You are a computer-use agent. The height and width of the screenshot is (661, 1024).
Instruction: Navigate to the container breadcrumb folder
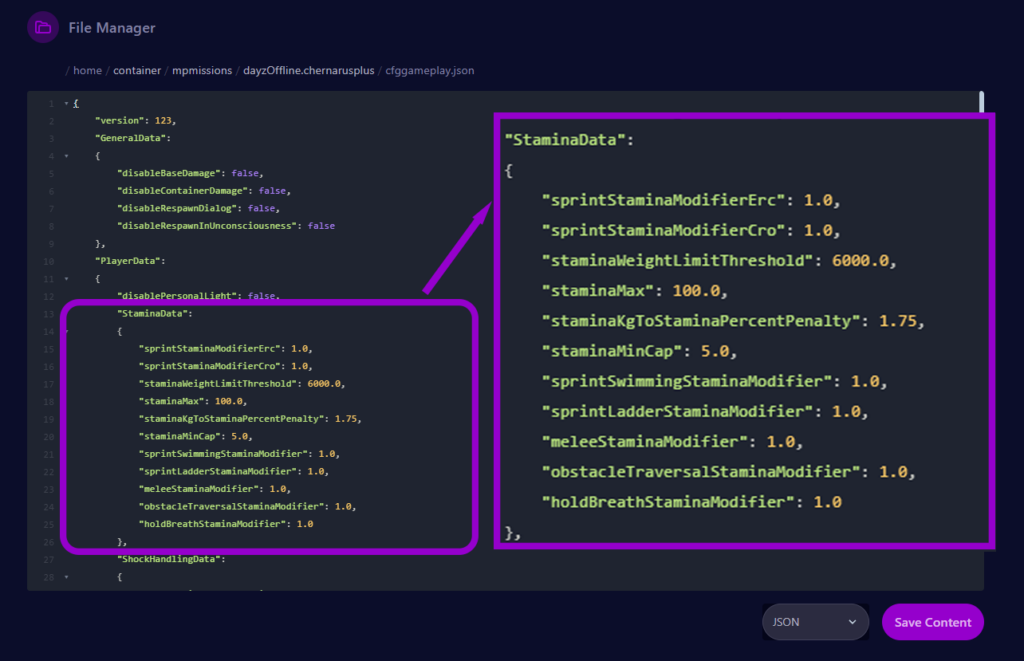pos(136,71)
